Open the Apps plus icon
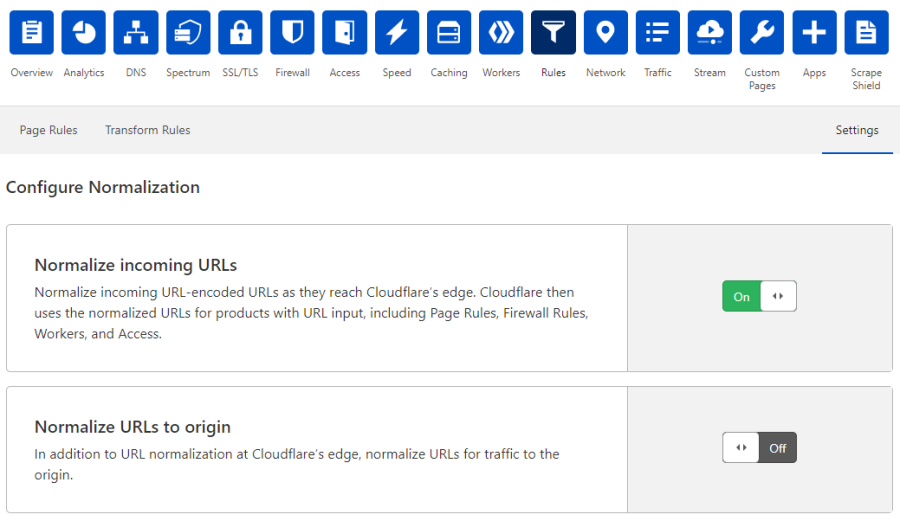 coord(814,32)
